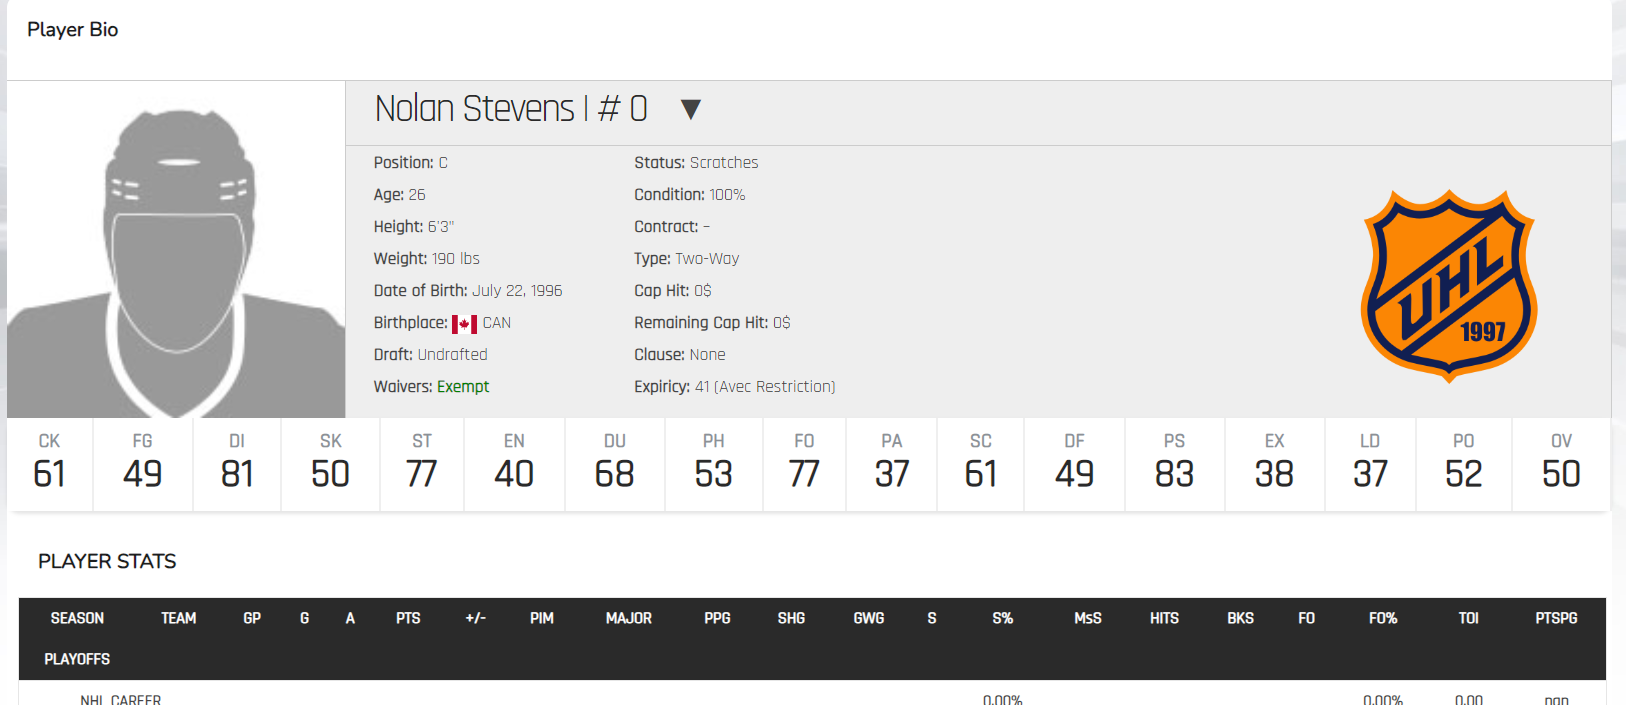Open the player name dropdown arrow
Screen dimensions: 1626x705
coord(690,109)
